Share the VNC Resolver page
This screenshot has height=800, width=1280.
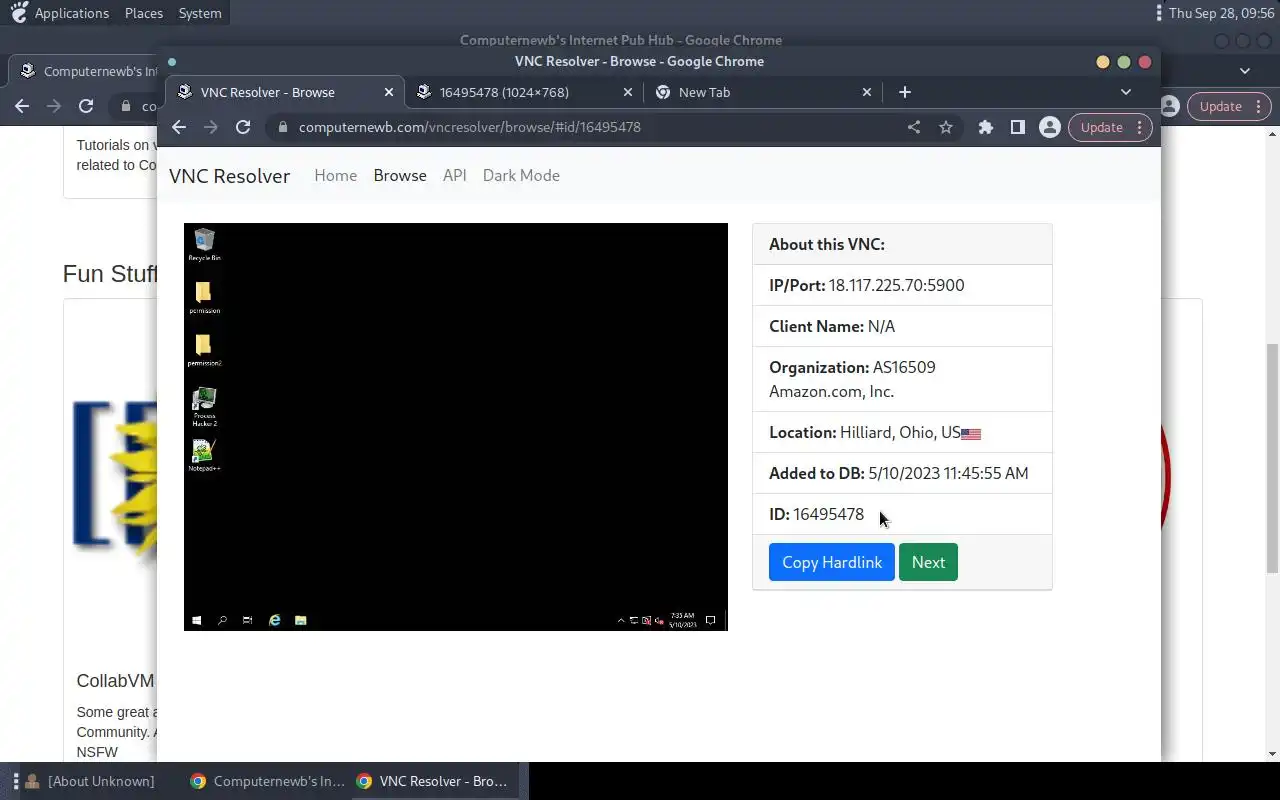914,127
